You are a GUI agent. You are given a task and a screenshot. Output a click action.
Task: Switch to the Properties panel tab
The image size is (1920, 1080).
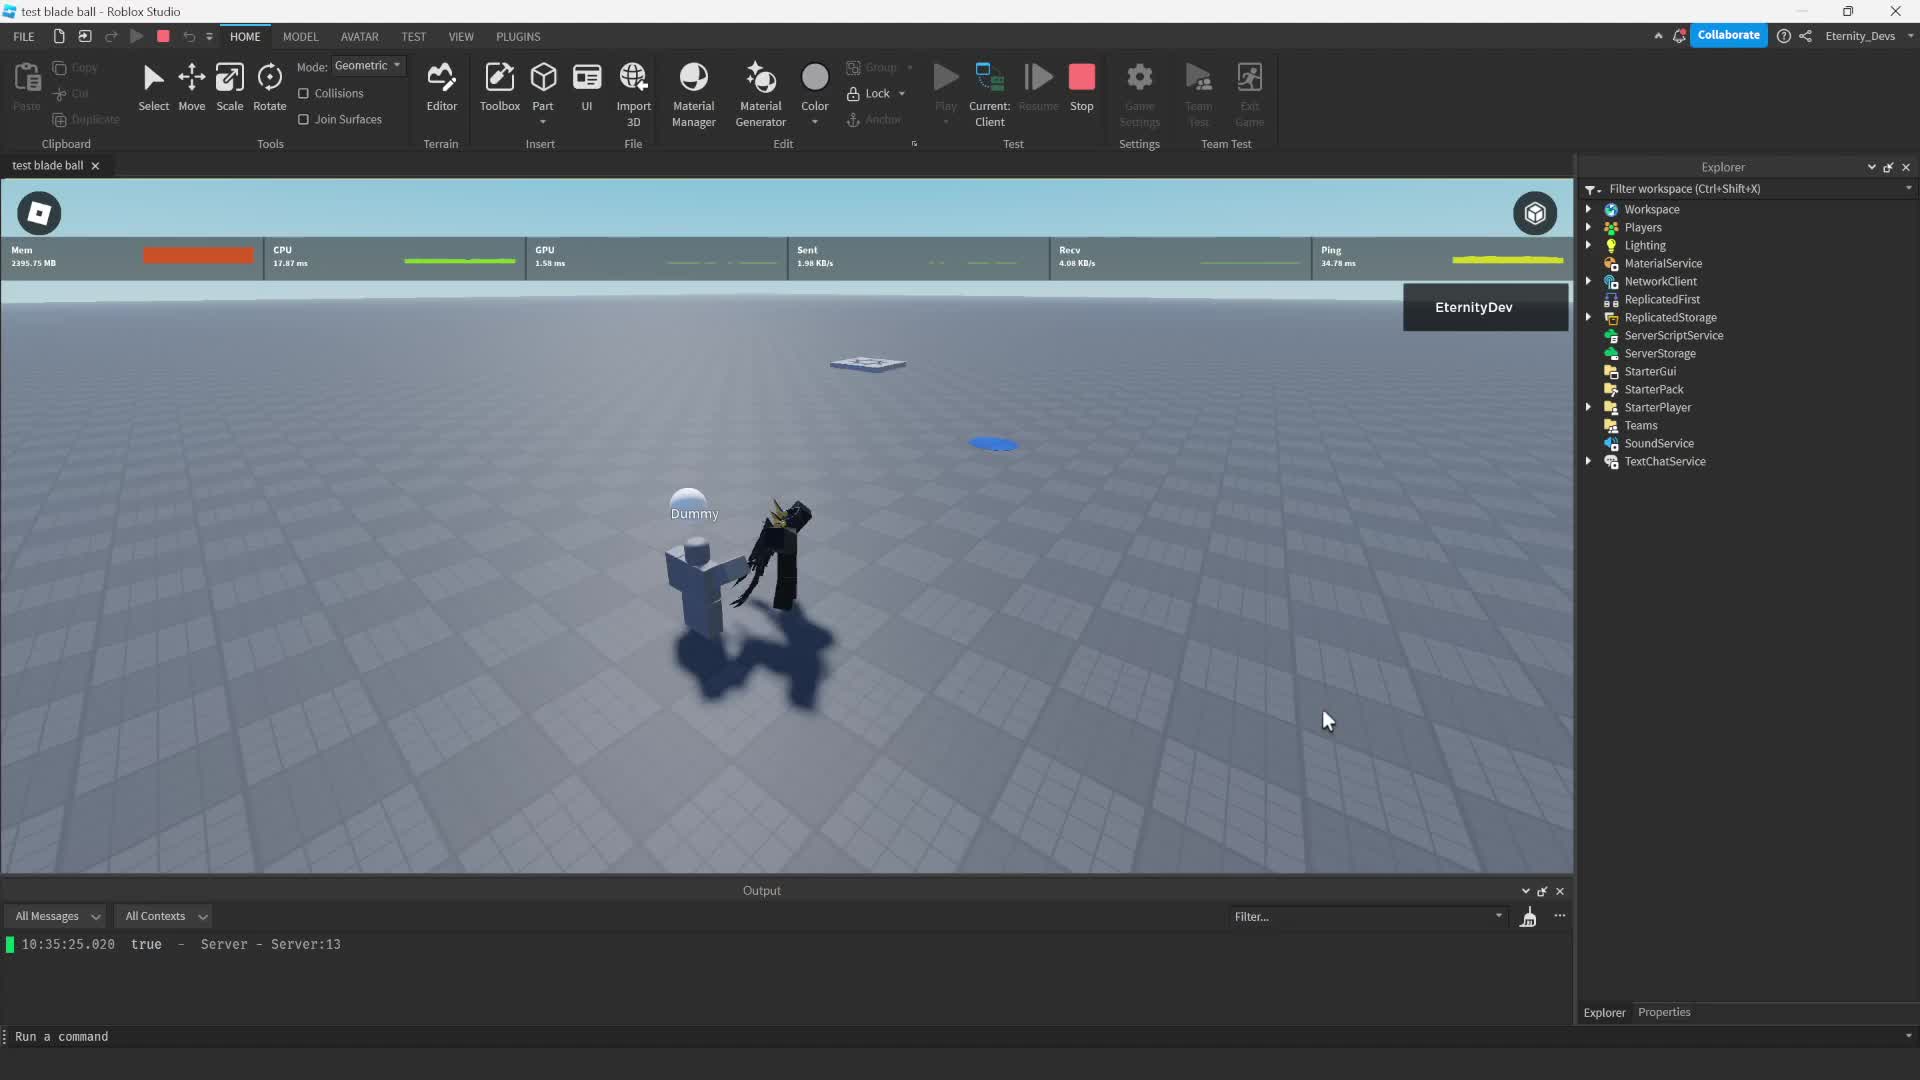1663,1012
